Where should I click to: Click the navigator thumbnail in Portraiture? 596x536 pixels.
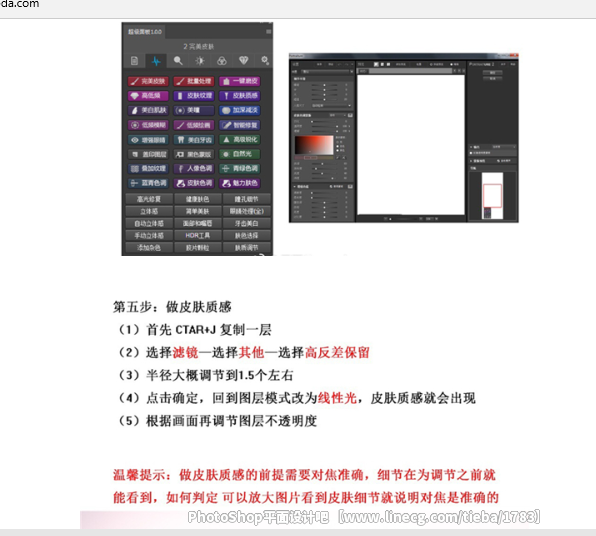[493, 196]
